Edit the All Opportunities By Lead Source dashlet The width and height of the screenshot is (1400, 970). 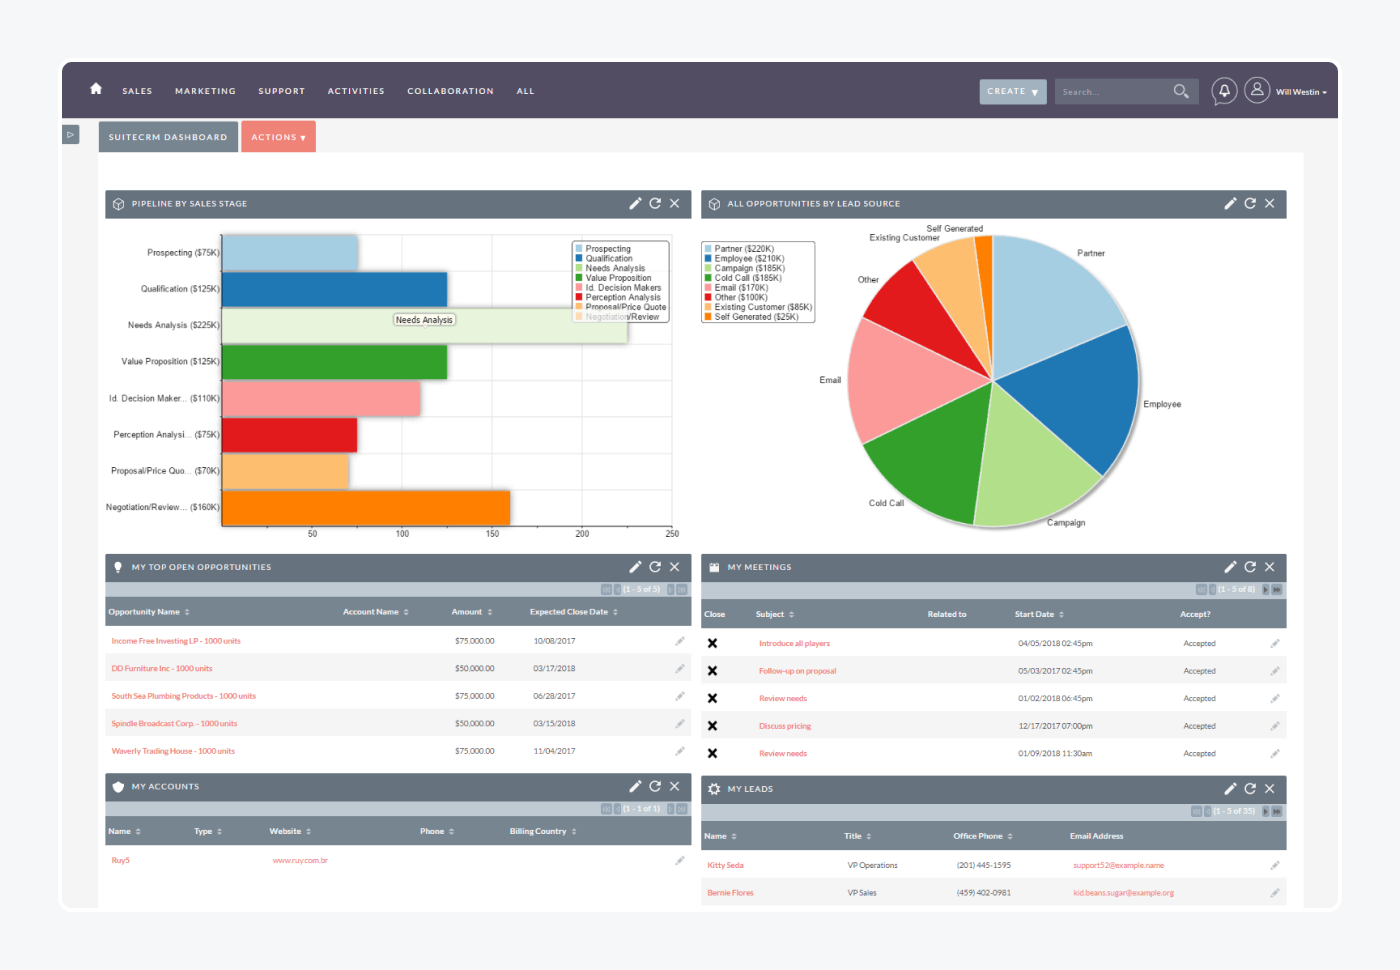1230,203
